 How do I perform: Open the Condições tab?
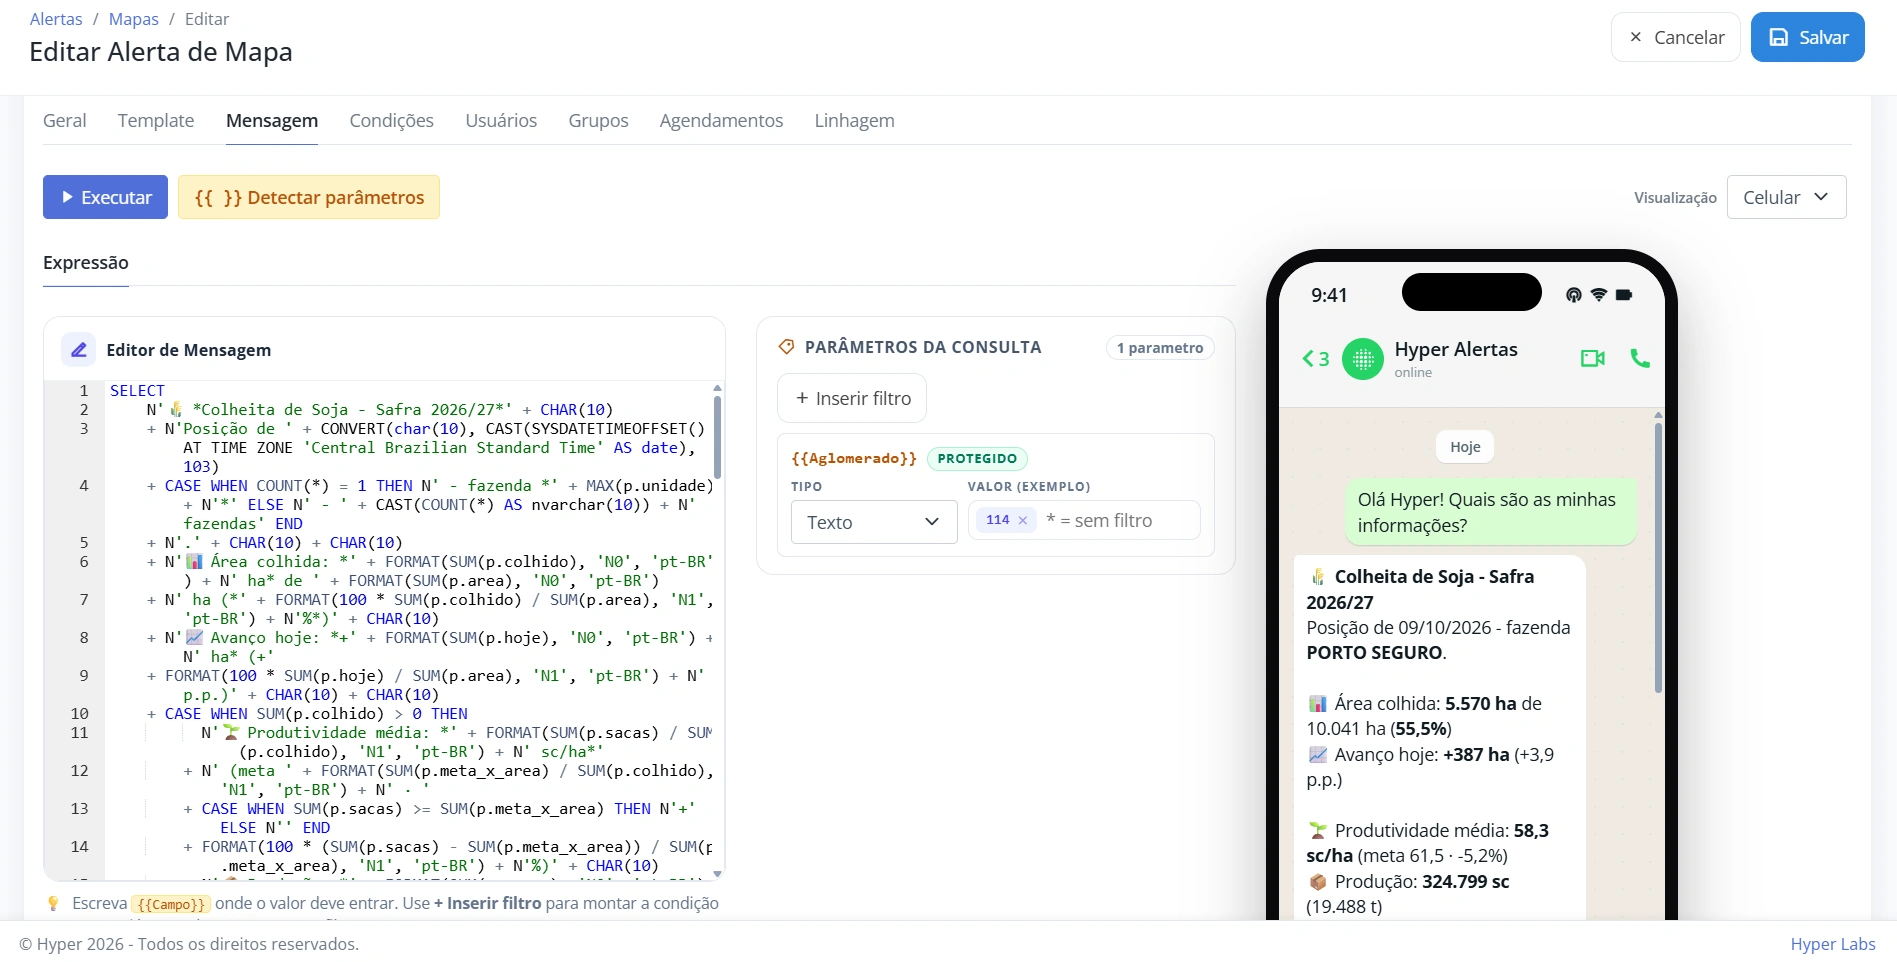tap(392, 121)
